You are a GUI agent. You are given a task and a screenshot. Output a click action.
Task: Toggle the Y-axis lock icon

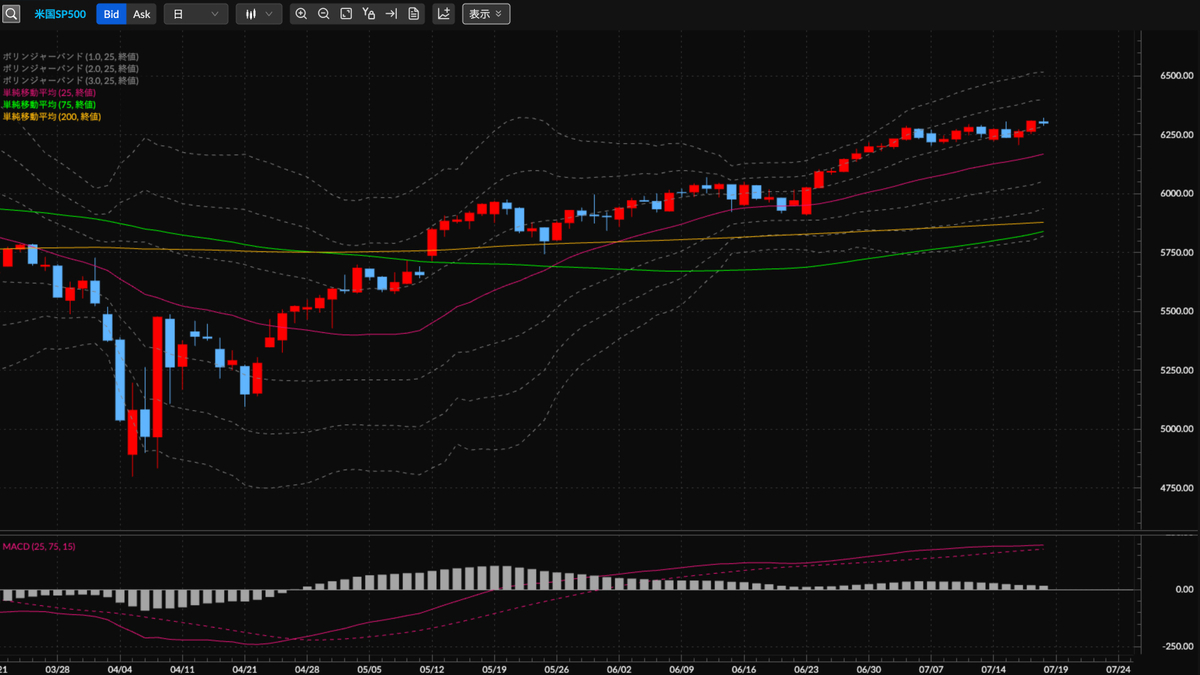click(x=369, y=14)
